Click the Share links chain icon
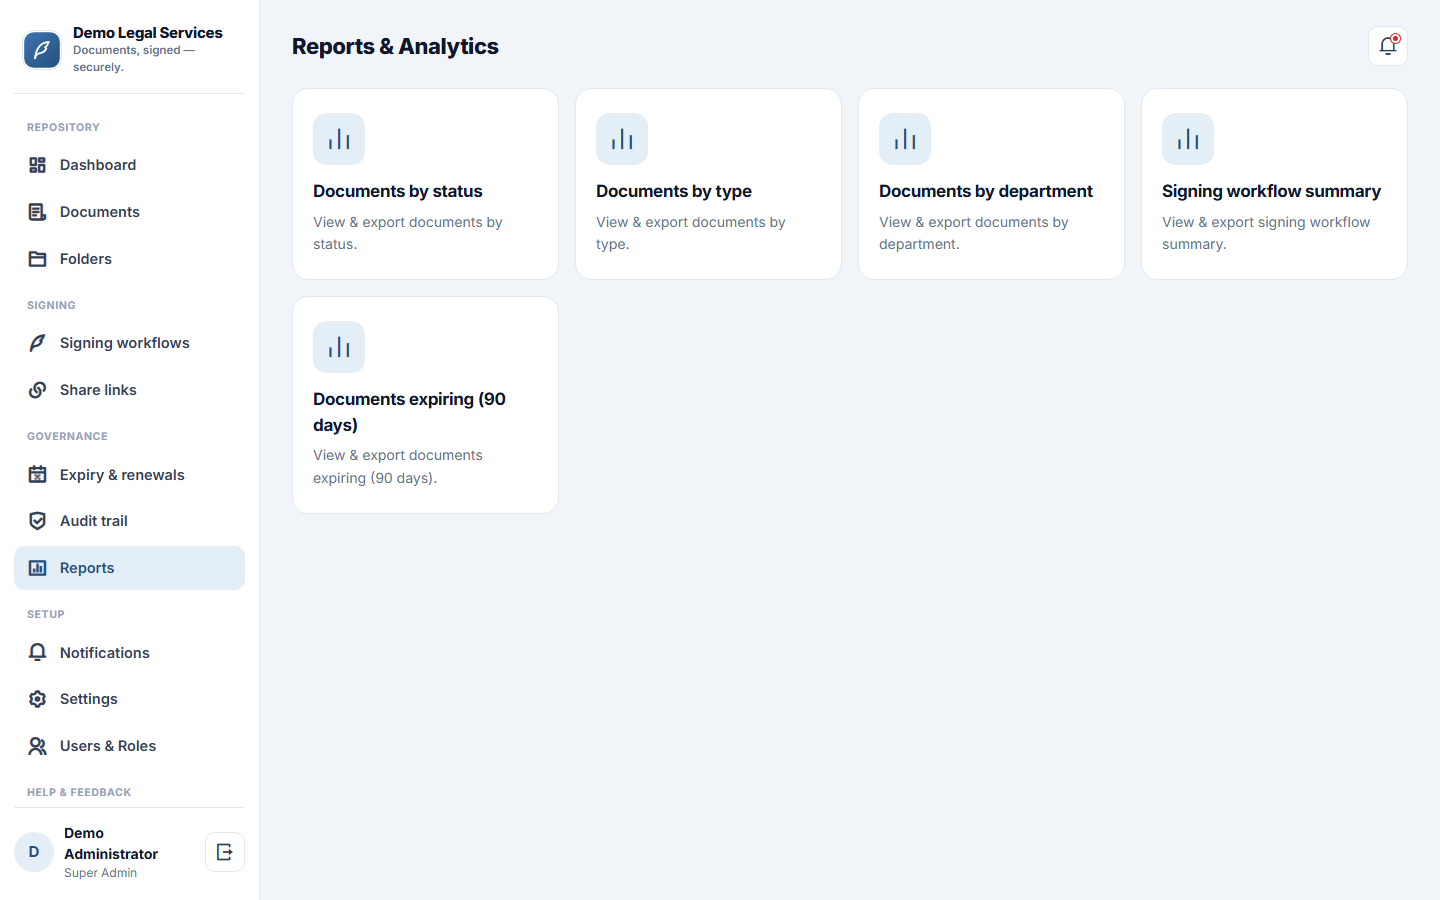Screen dimensions: 1440x900 [38, 390]
